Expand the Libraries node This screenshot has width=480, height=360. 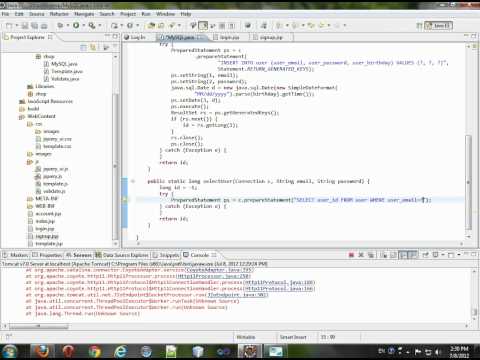pyautogui.click(x=41, y=86)
